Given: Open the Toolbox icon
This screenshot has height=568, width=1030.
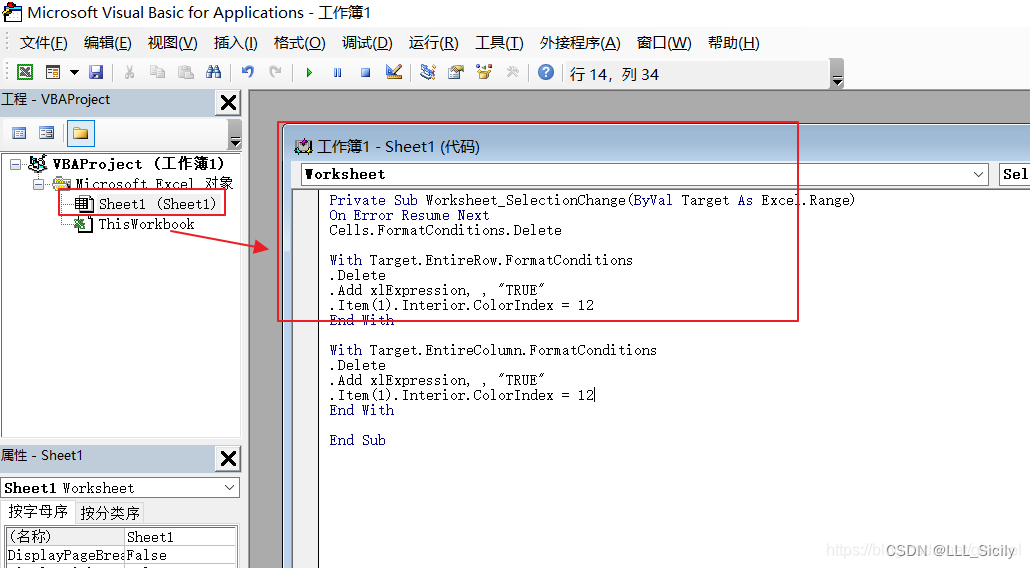Looking at the screenshot, I should click(512, 72).
